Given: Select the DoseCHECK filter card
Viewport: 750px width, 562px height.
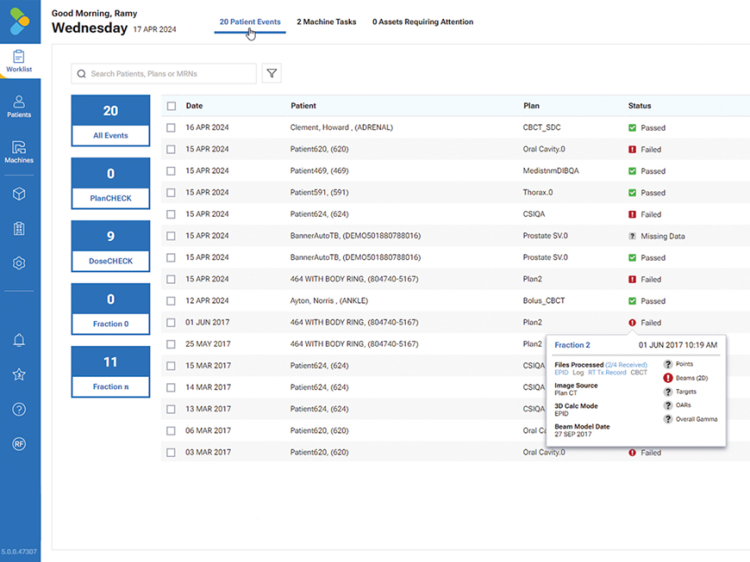Looking at the screenshot, I should pos(110,246).
